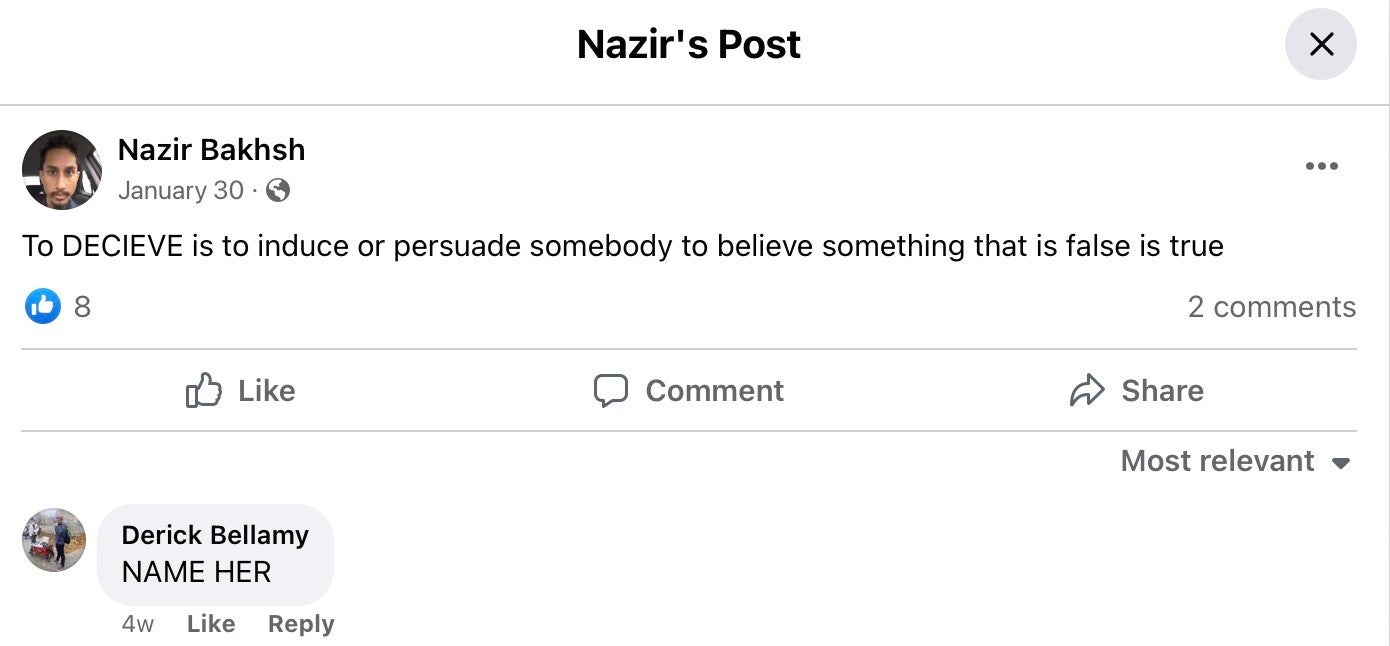This screenshot has width=1390, height=646.
Task: Click the arrow beside Most relevant
Action: (1342, 463)
